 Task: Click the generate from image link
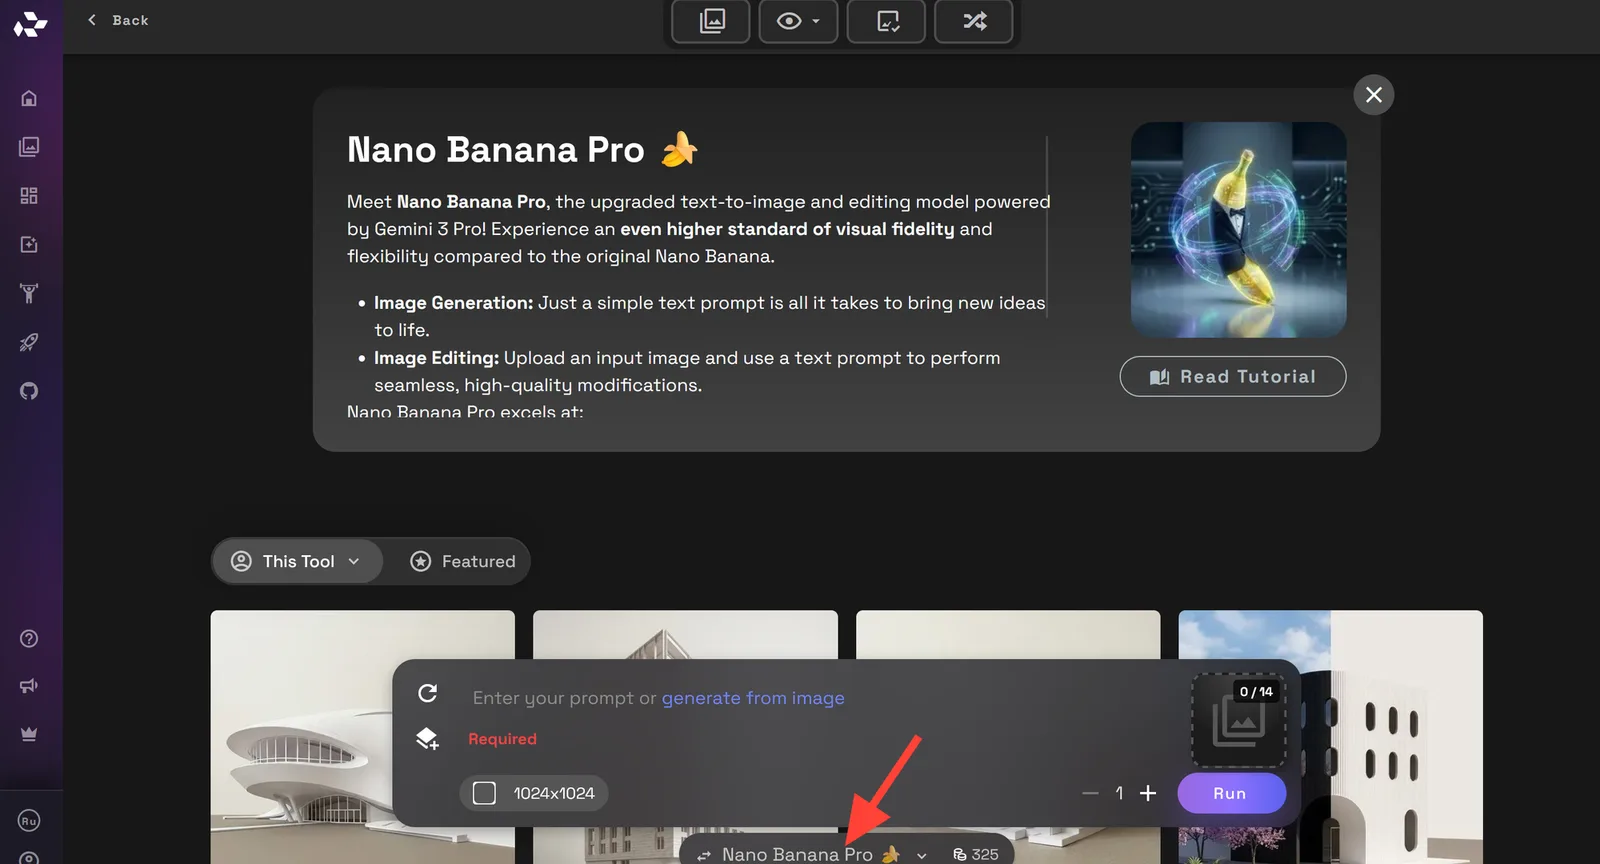pos(753,698)
